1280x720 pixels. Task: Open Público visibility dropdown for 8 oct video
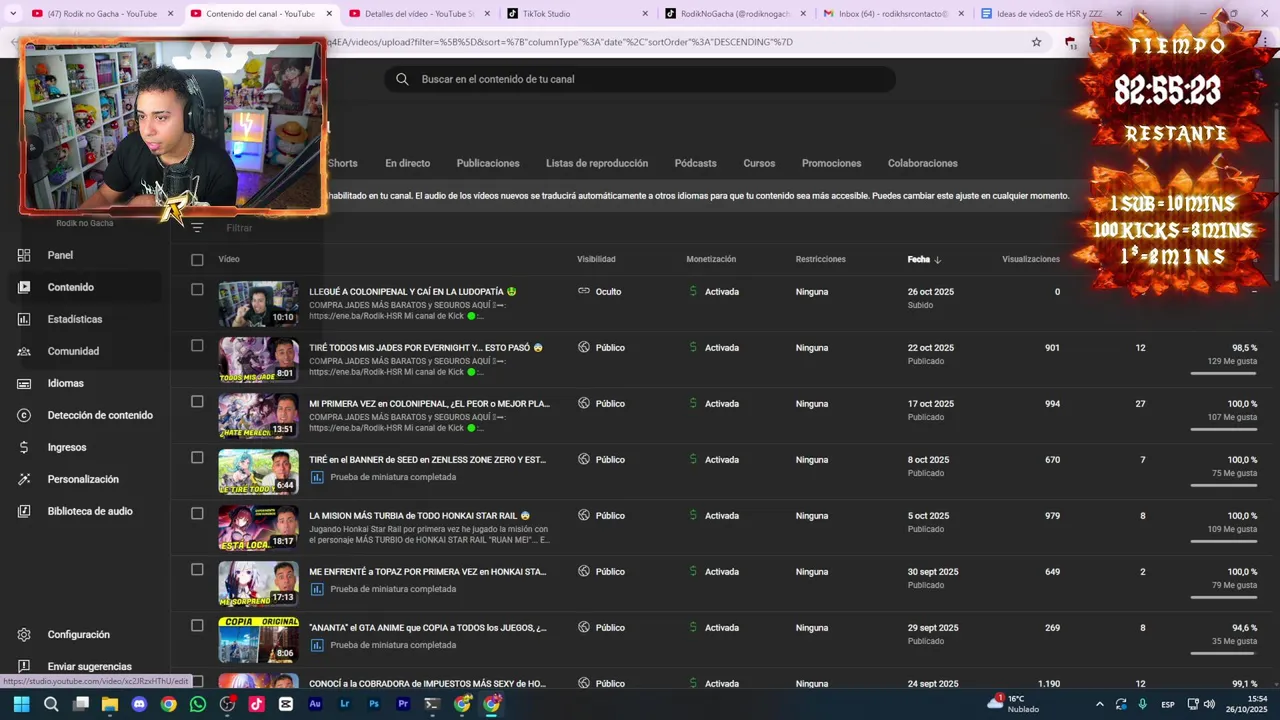[601, 459]
